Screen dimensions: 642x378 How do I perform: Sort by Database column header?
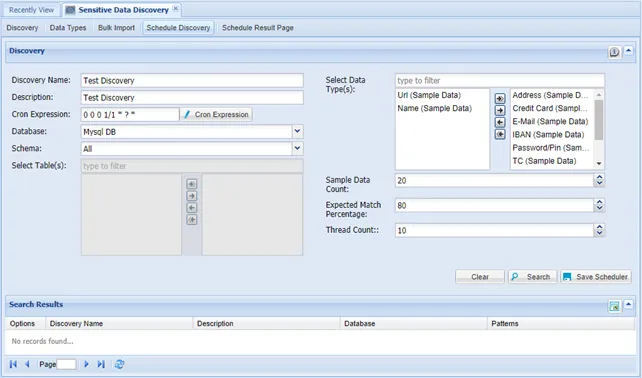[414, 324]
